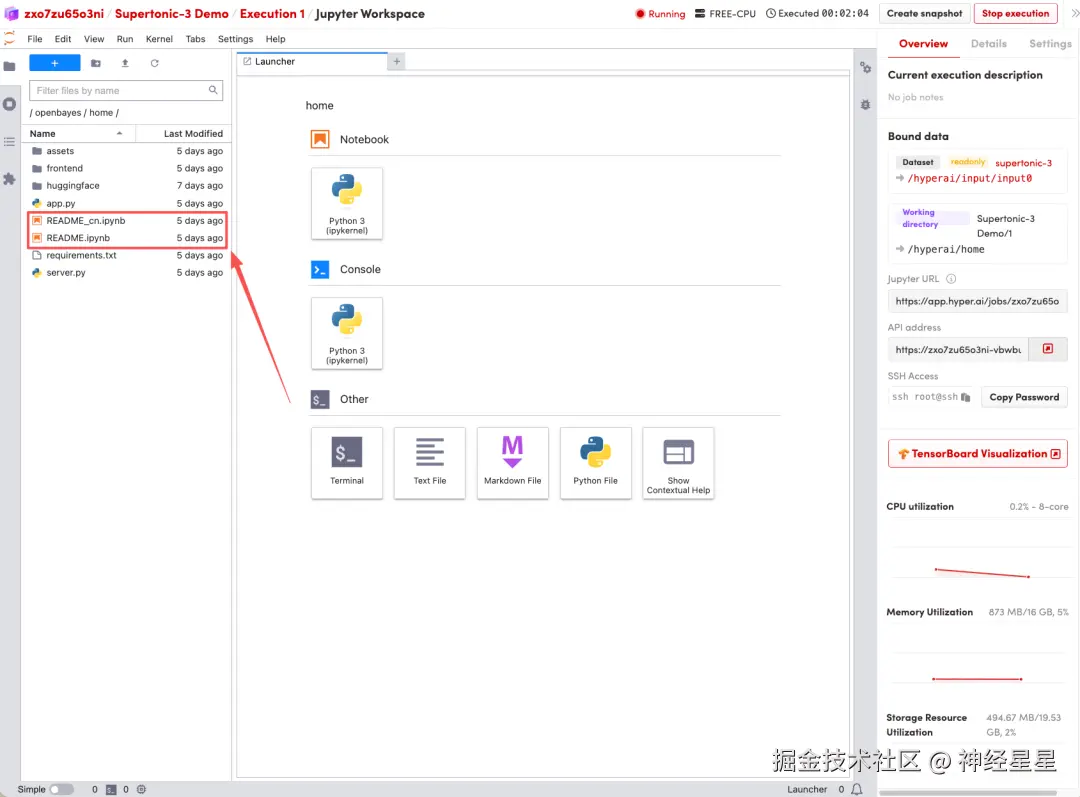The image size is (1080, 797).
Task: Show Contextual Help from launcher
Action: click(x=678, y=463)
